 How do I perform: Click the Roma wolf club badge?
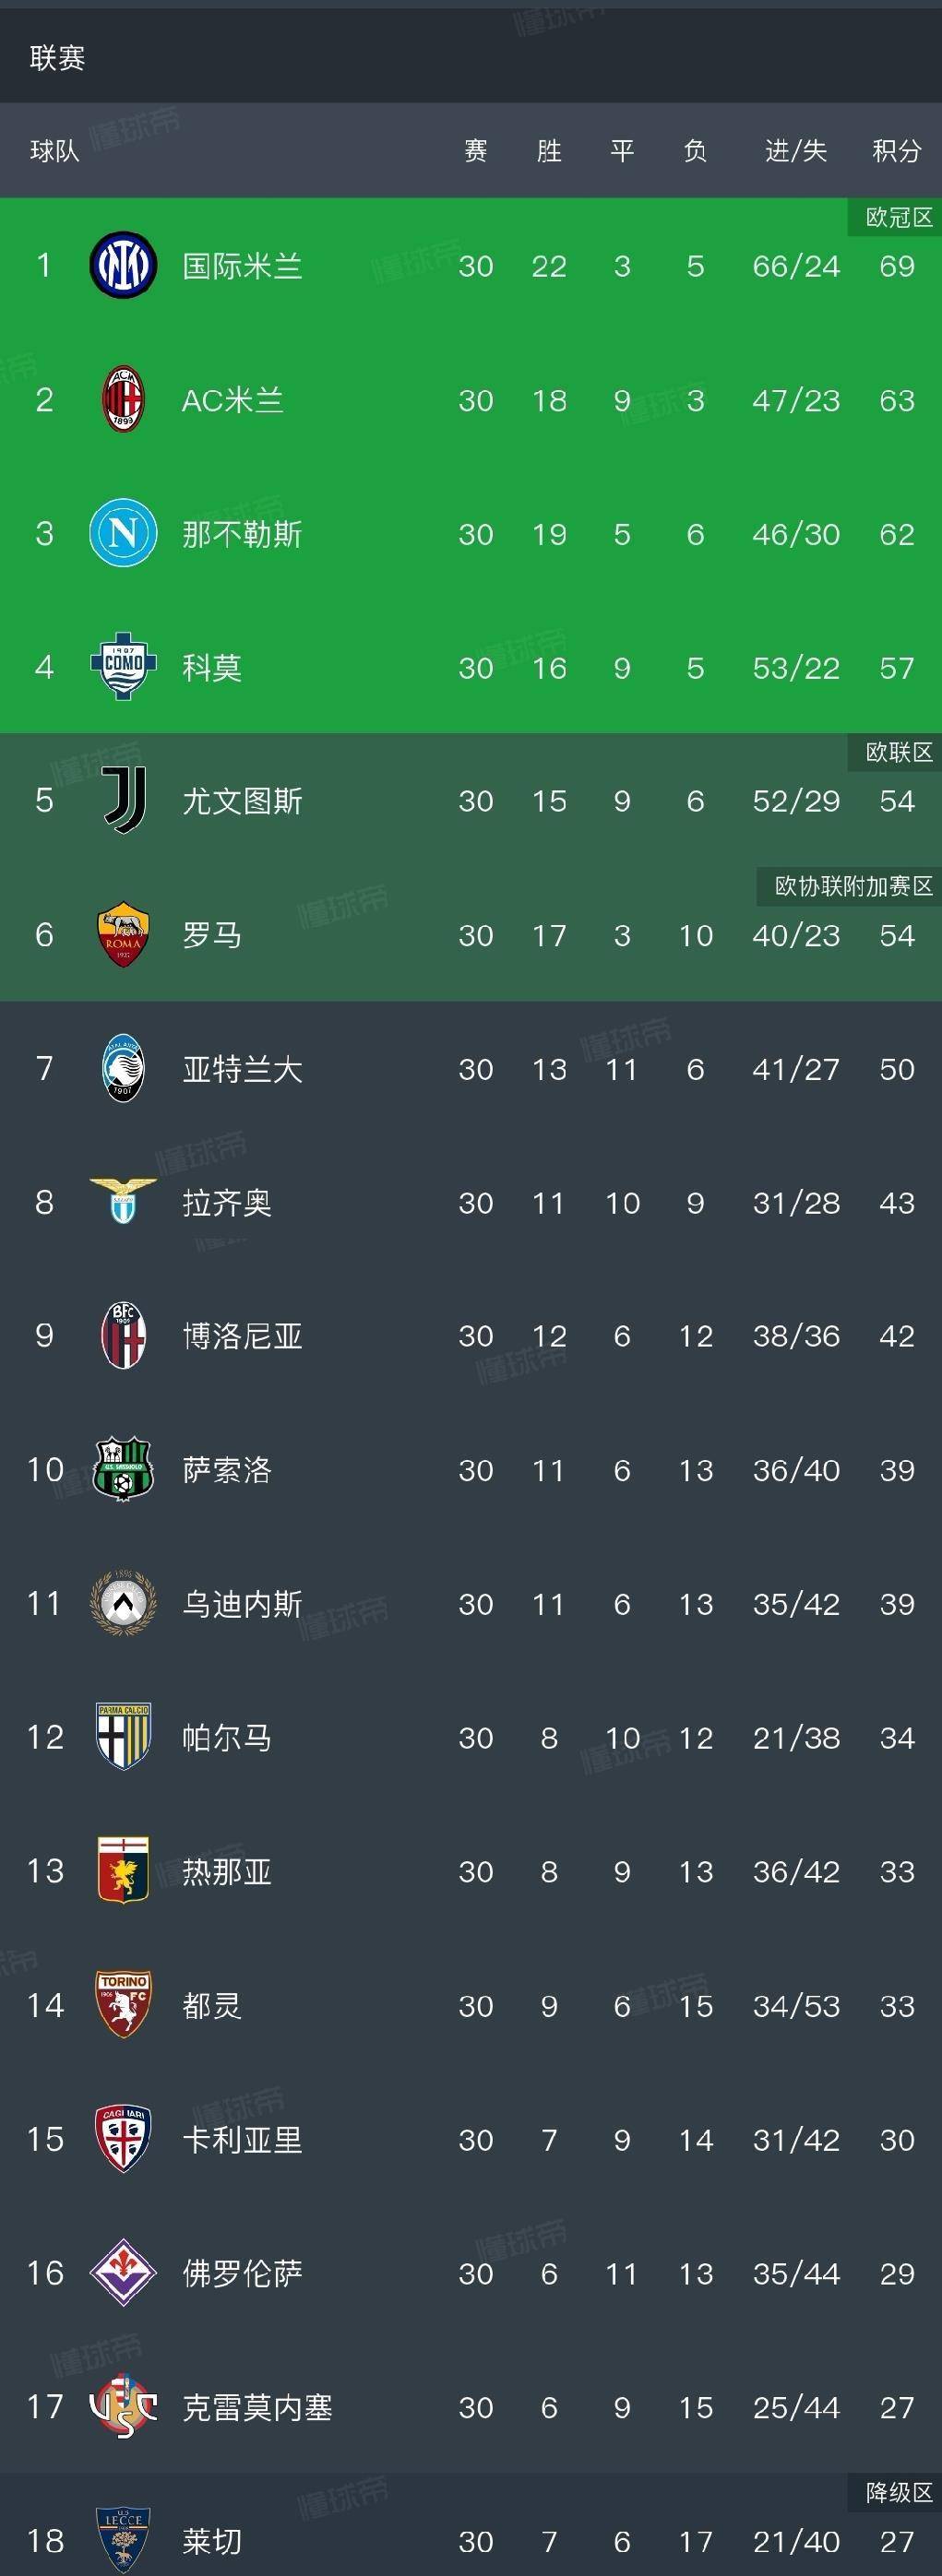tap(123, 935)
